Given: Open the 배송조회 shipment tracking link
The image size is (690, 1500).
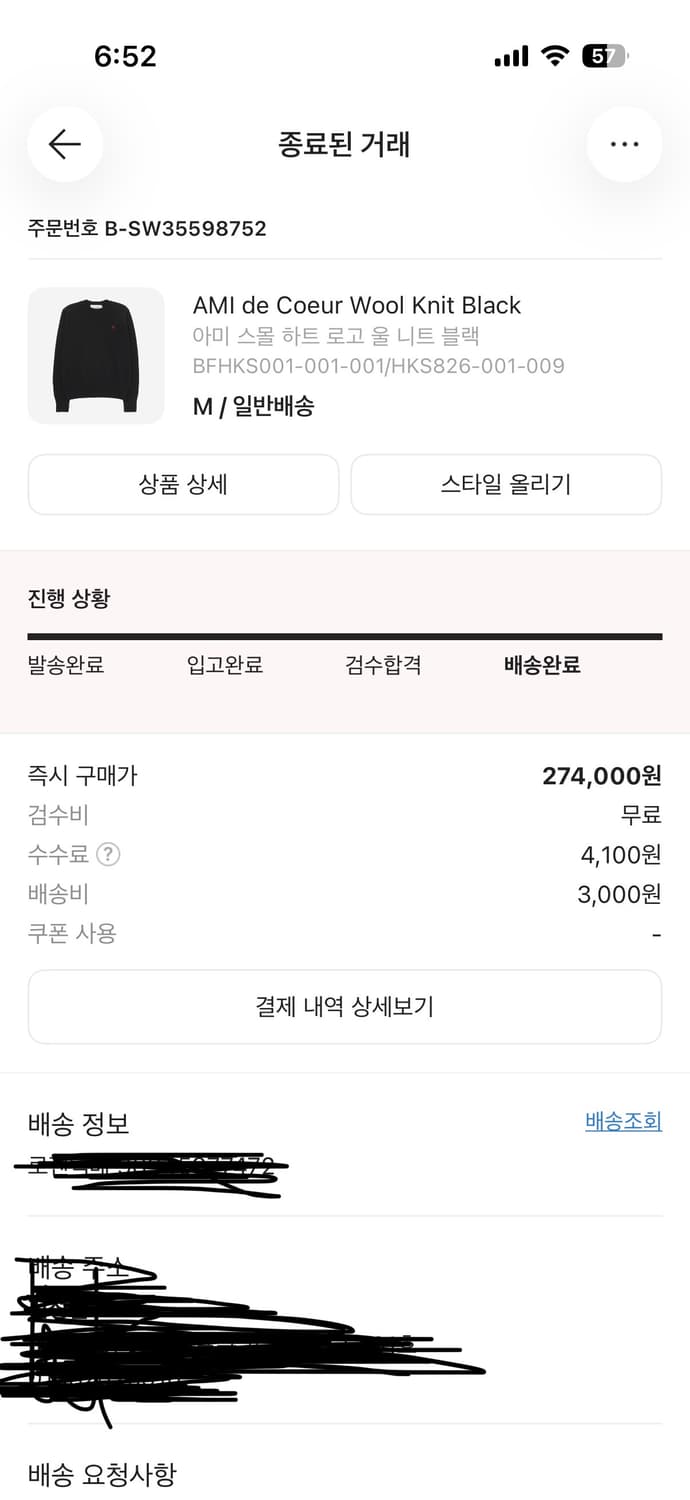Looking at the screenshot, I should 623,1121.
